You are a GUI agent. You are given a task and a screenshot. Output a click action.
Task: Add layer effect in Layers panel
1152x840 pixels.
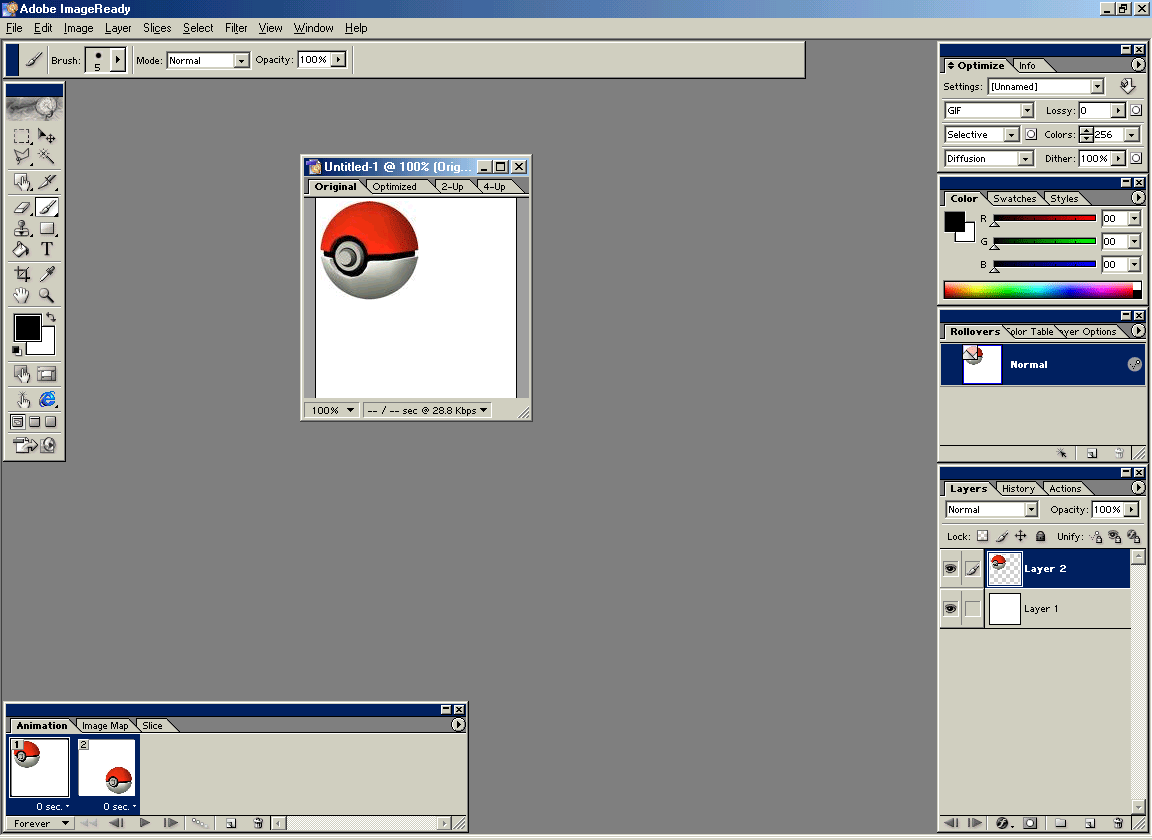[x=1002, y=823]
